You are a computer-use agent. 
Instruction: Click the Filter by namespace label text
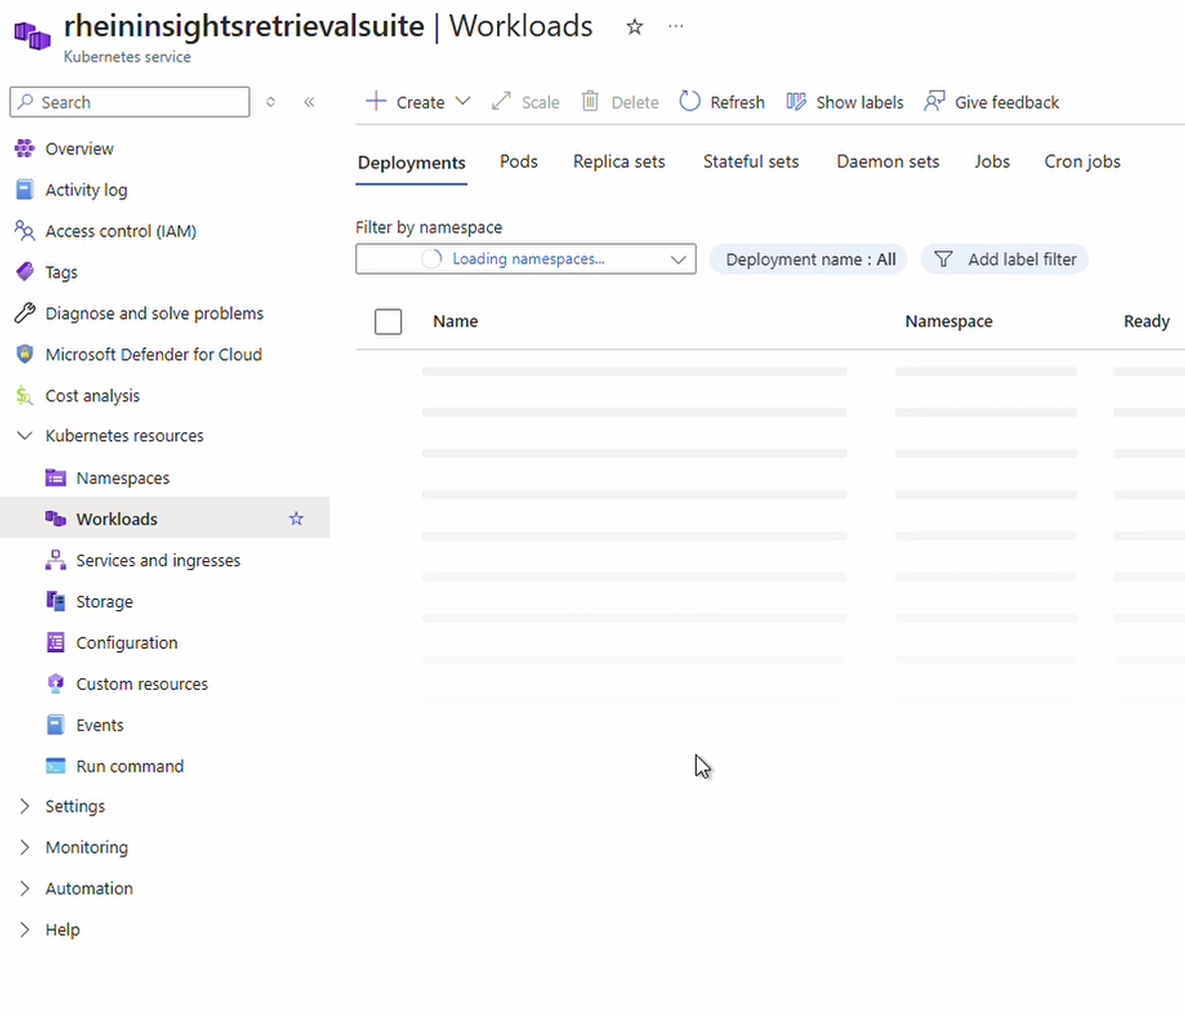click(x=429, y=227)
